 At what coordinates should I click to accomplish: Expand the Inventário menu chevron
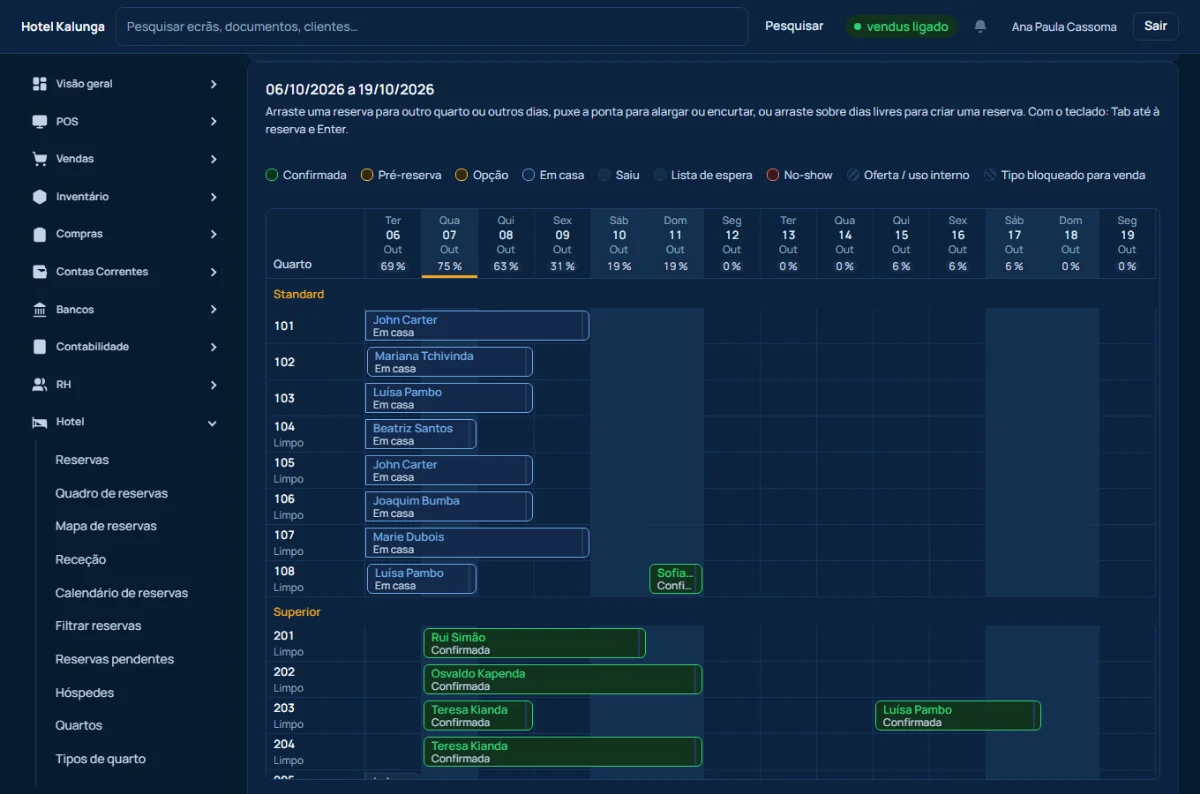click(x=213, y=197)
